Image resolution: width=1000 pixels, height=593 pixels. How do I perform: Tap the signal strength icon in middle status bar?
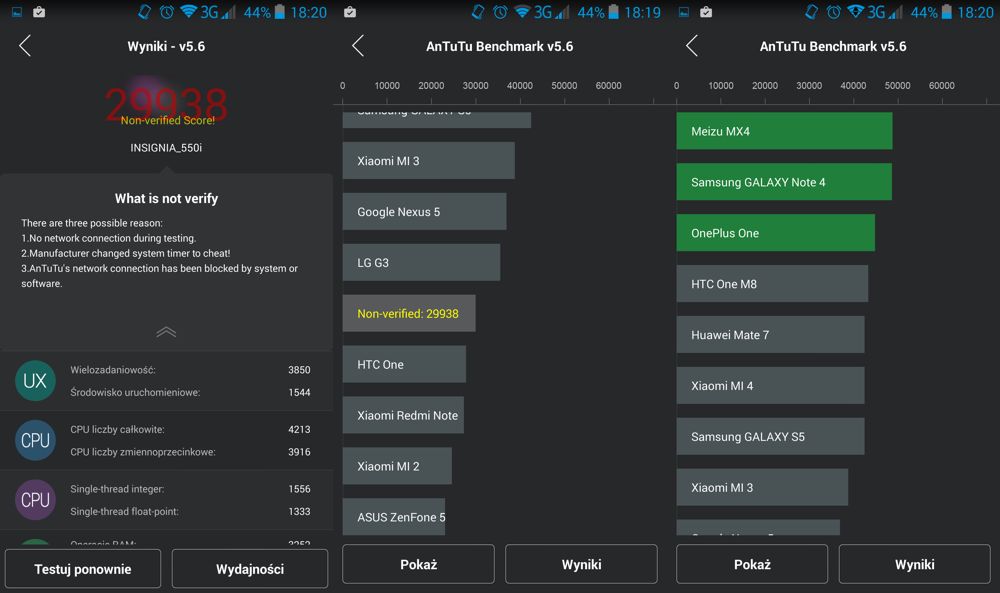pos(562,11)
